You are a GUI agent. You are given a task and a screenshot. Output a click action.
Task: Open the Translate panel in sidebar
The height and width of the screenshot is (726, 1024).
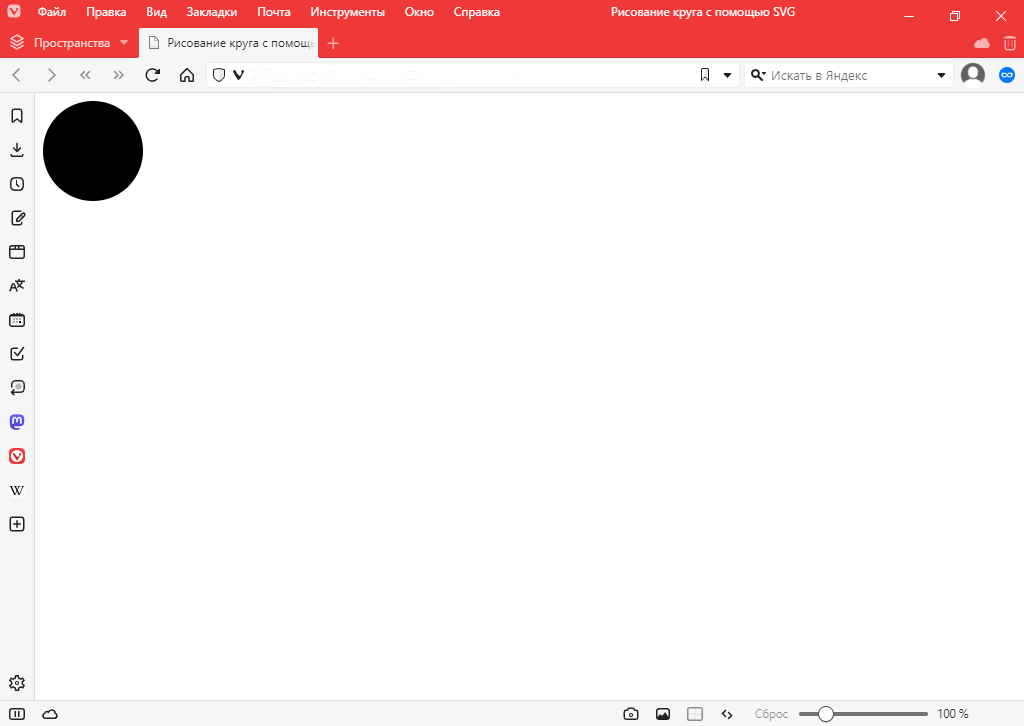click(x=17, y=286)
